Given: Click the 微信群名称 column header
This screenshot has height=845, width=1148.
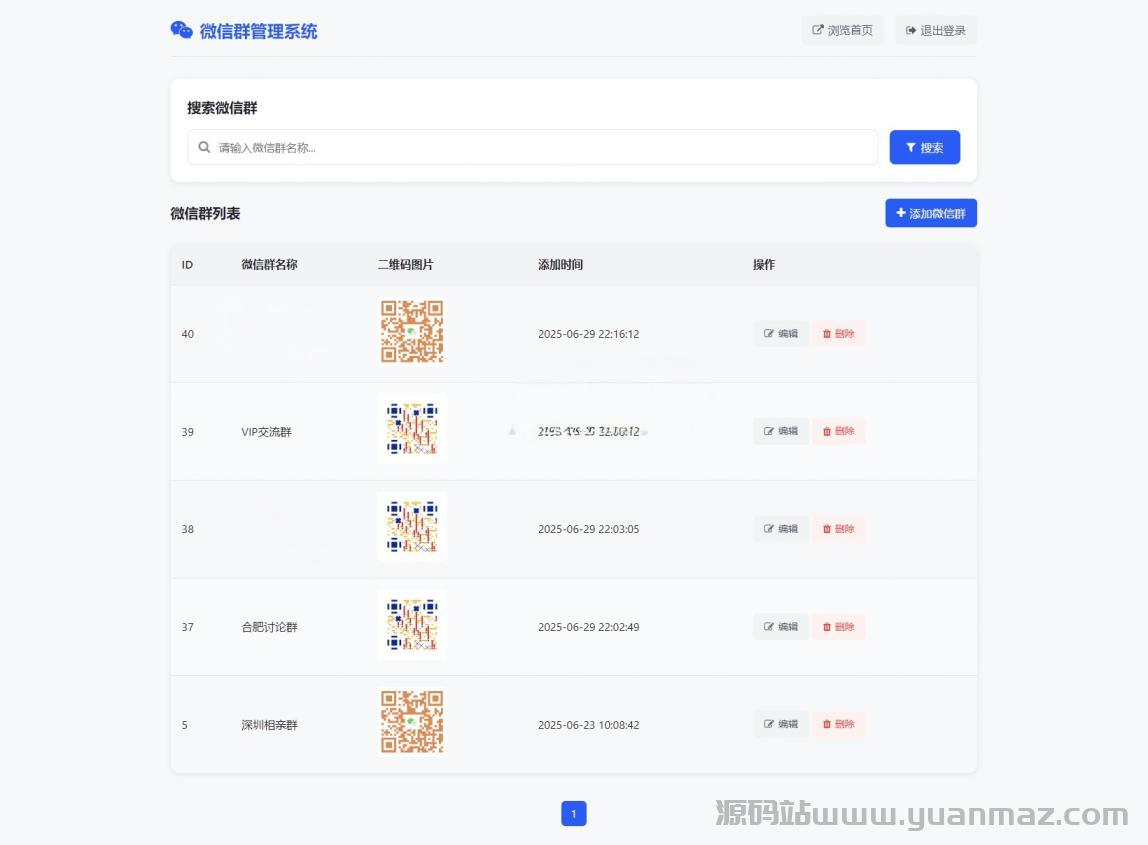Looking at the screenshot, I should [x=269, y=264].
